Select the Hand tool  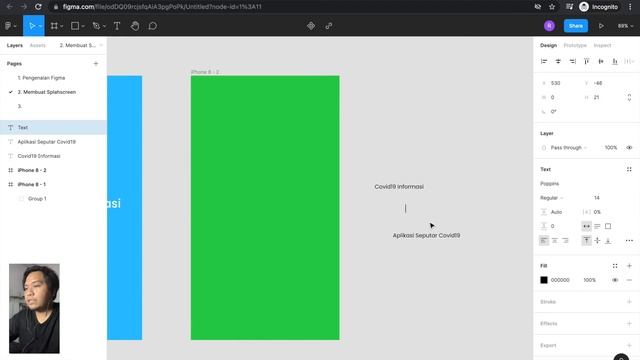pyautogui.click(x=135, y=26)
